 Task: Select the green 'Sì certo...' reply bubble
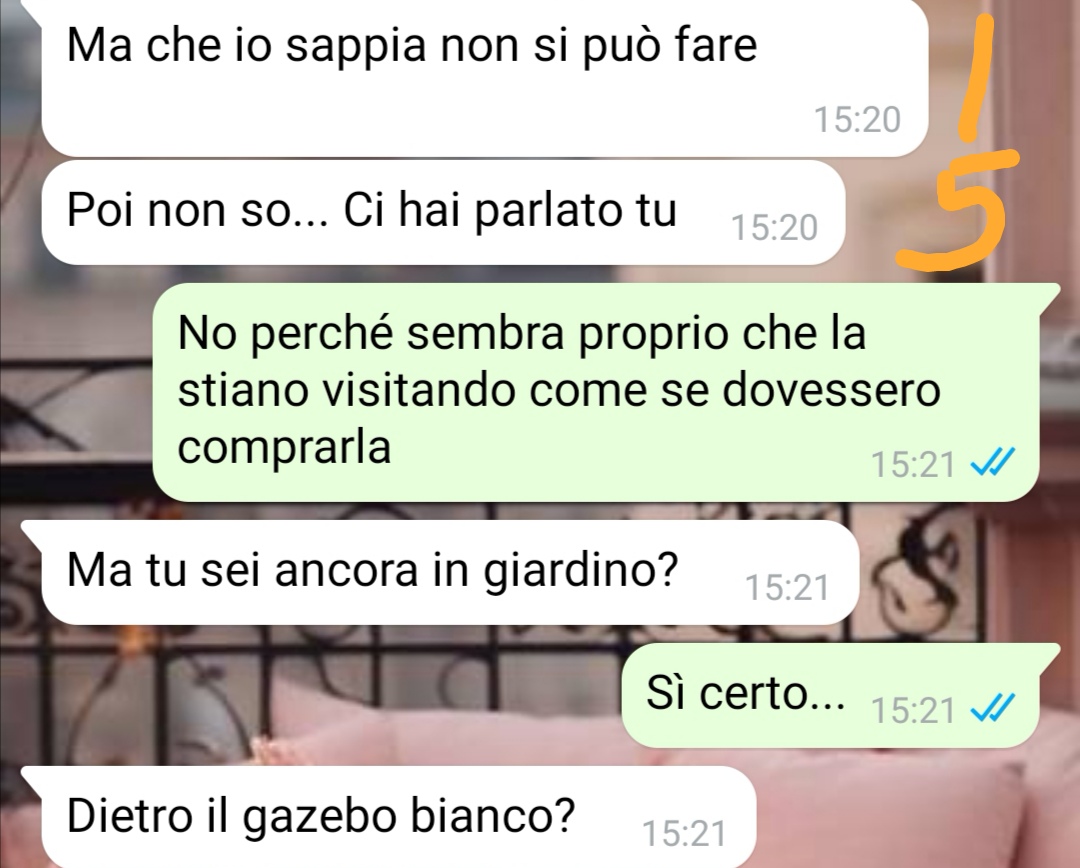pos(840,695)
